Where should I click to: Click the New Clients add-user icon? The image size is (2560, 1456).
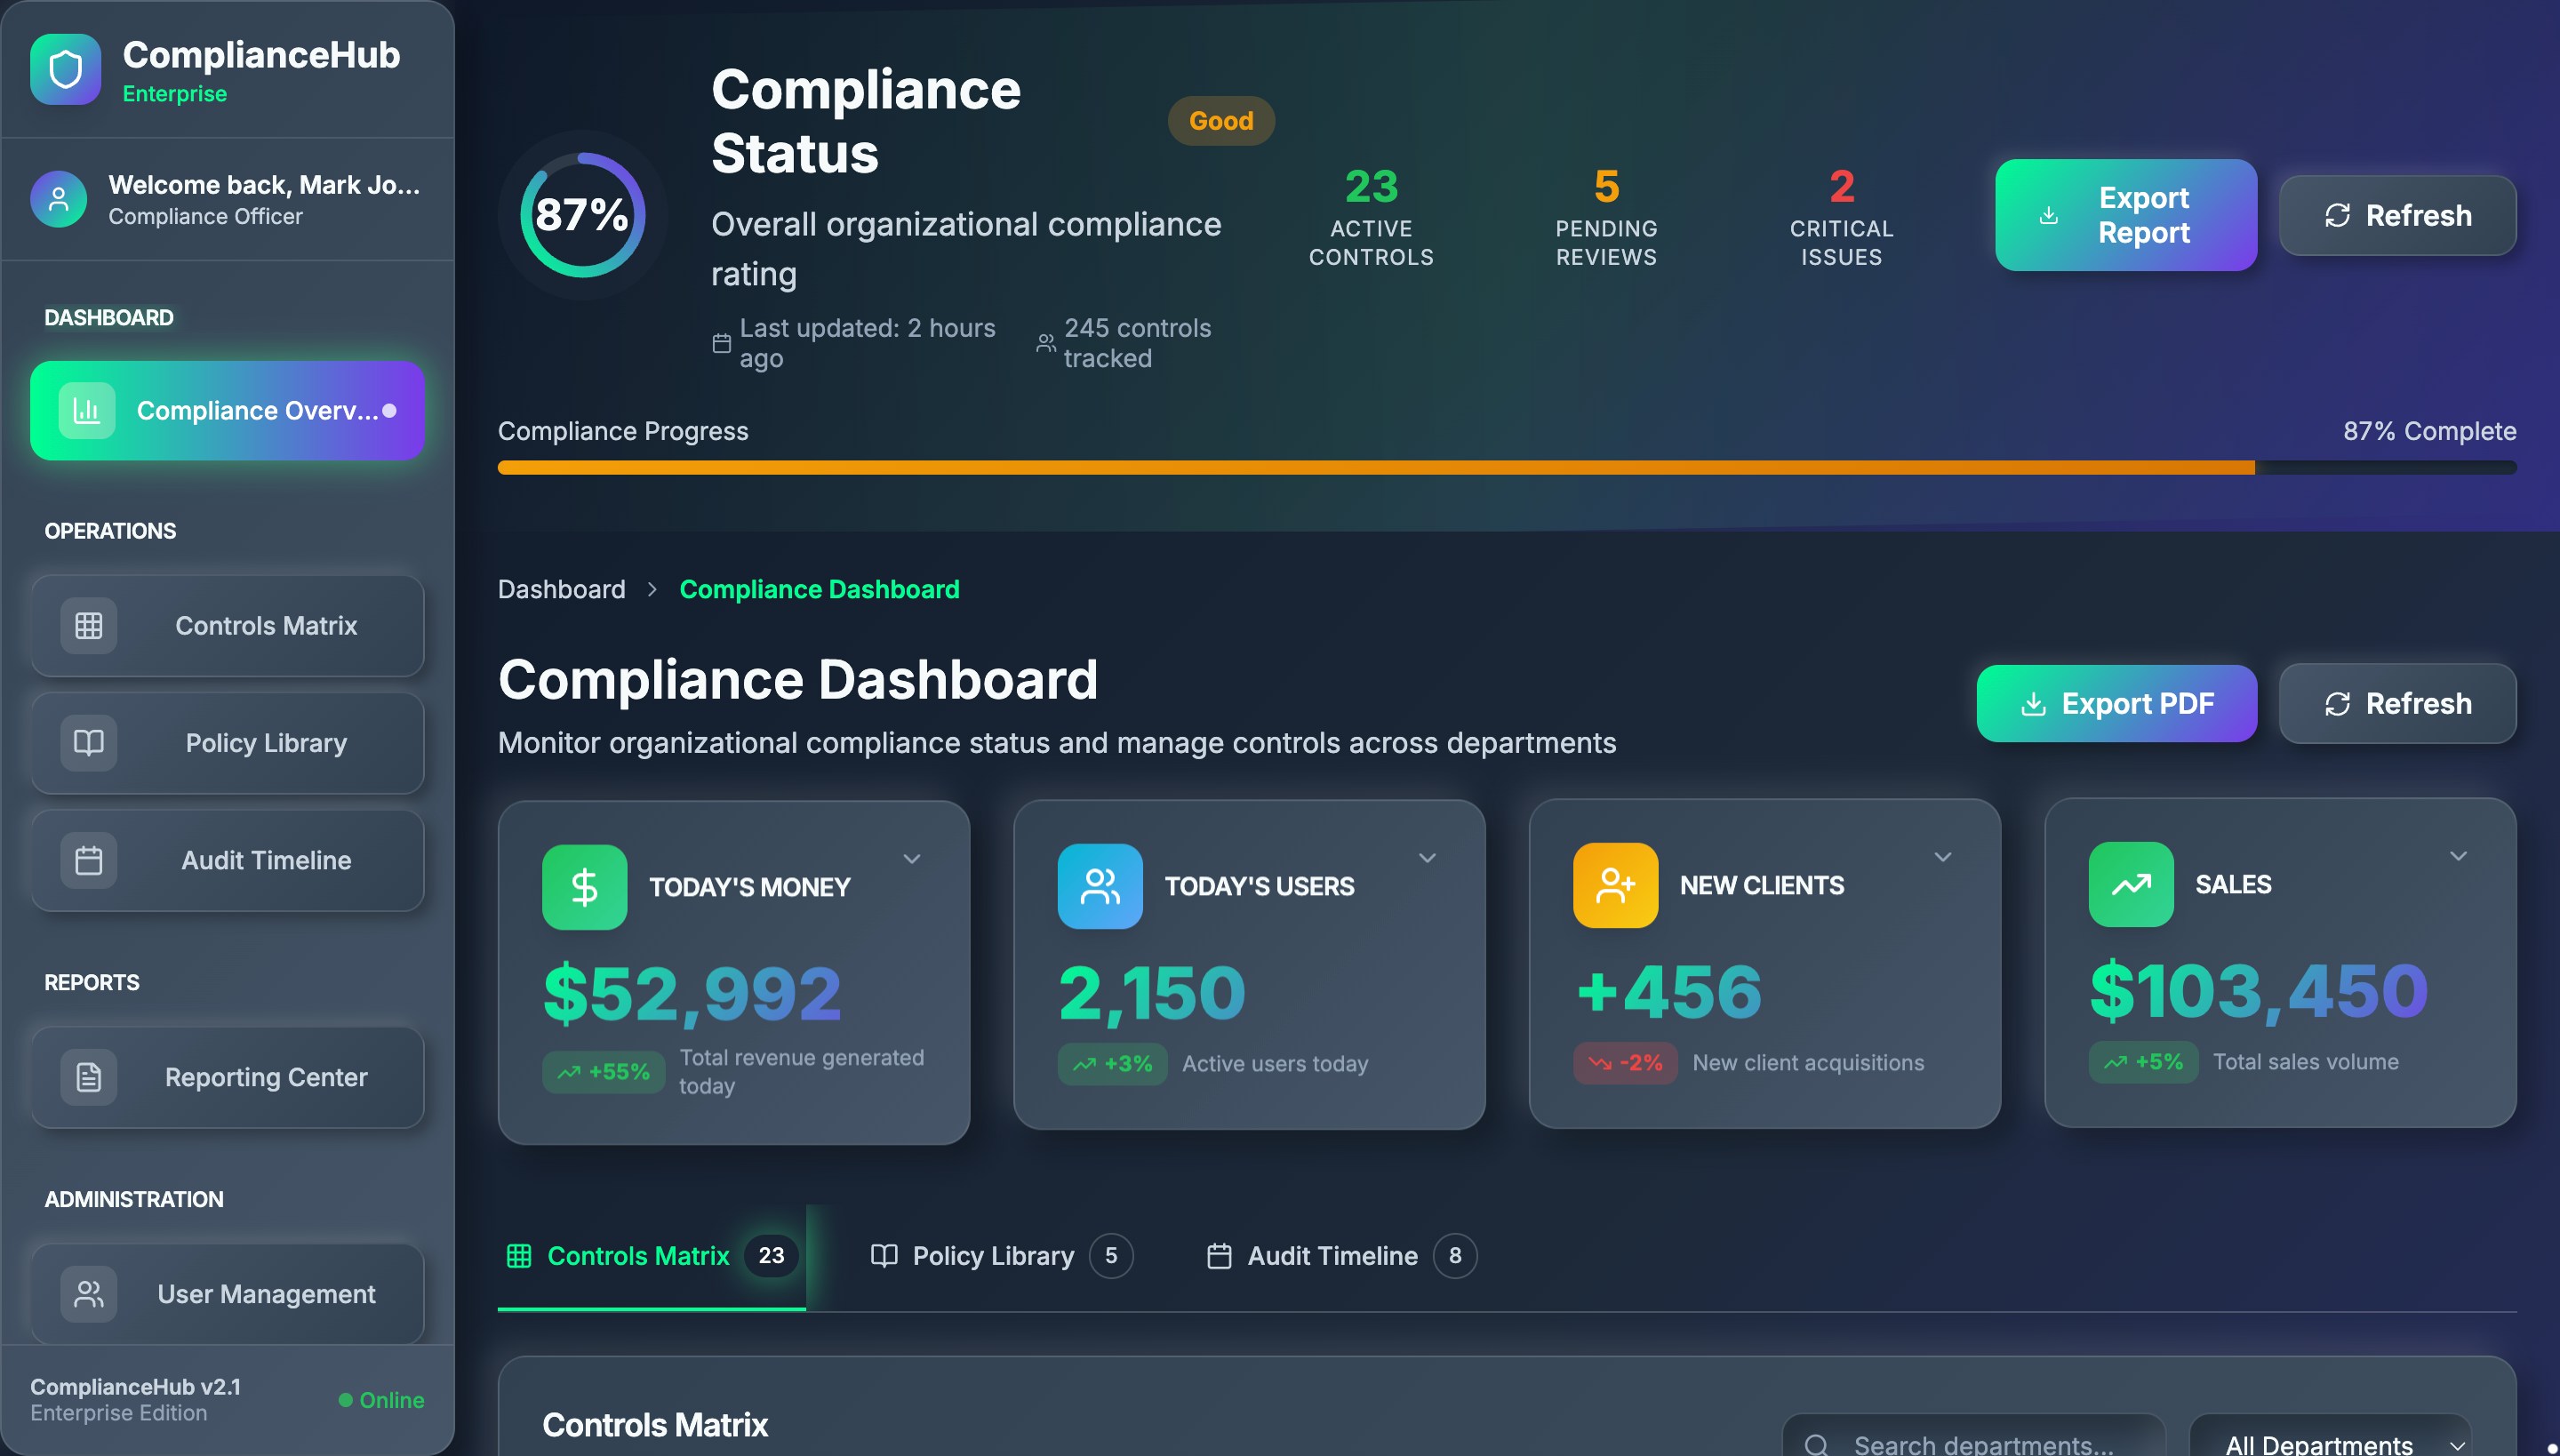pos(1614,885)
